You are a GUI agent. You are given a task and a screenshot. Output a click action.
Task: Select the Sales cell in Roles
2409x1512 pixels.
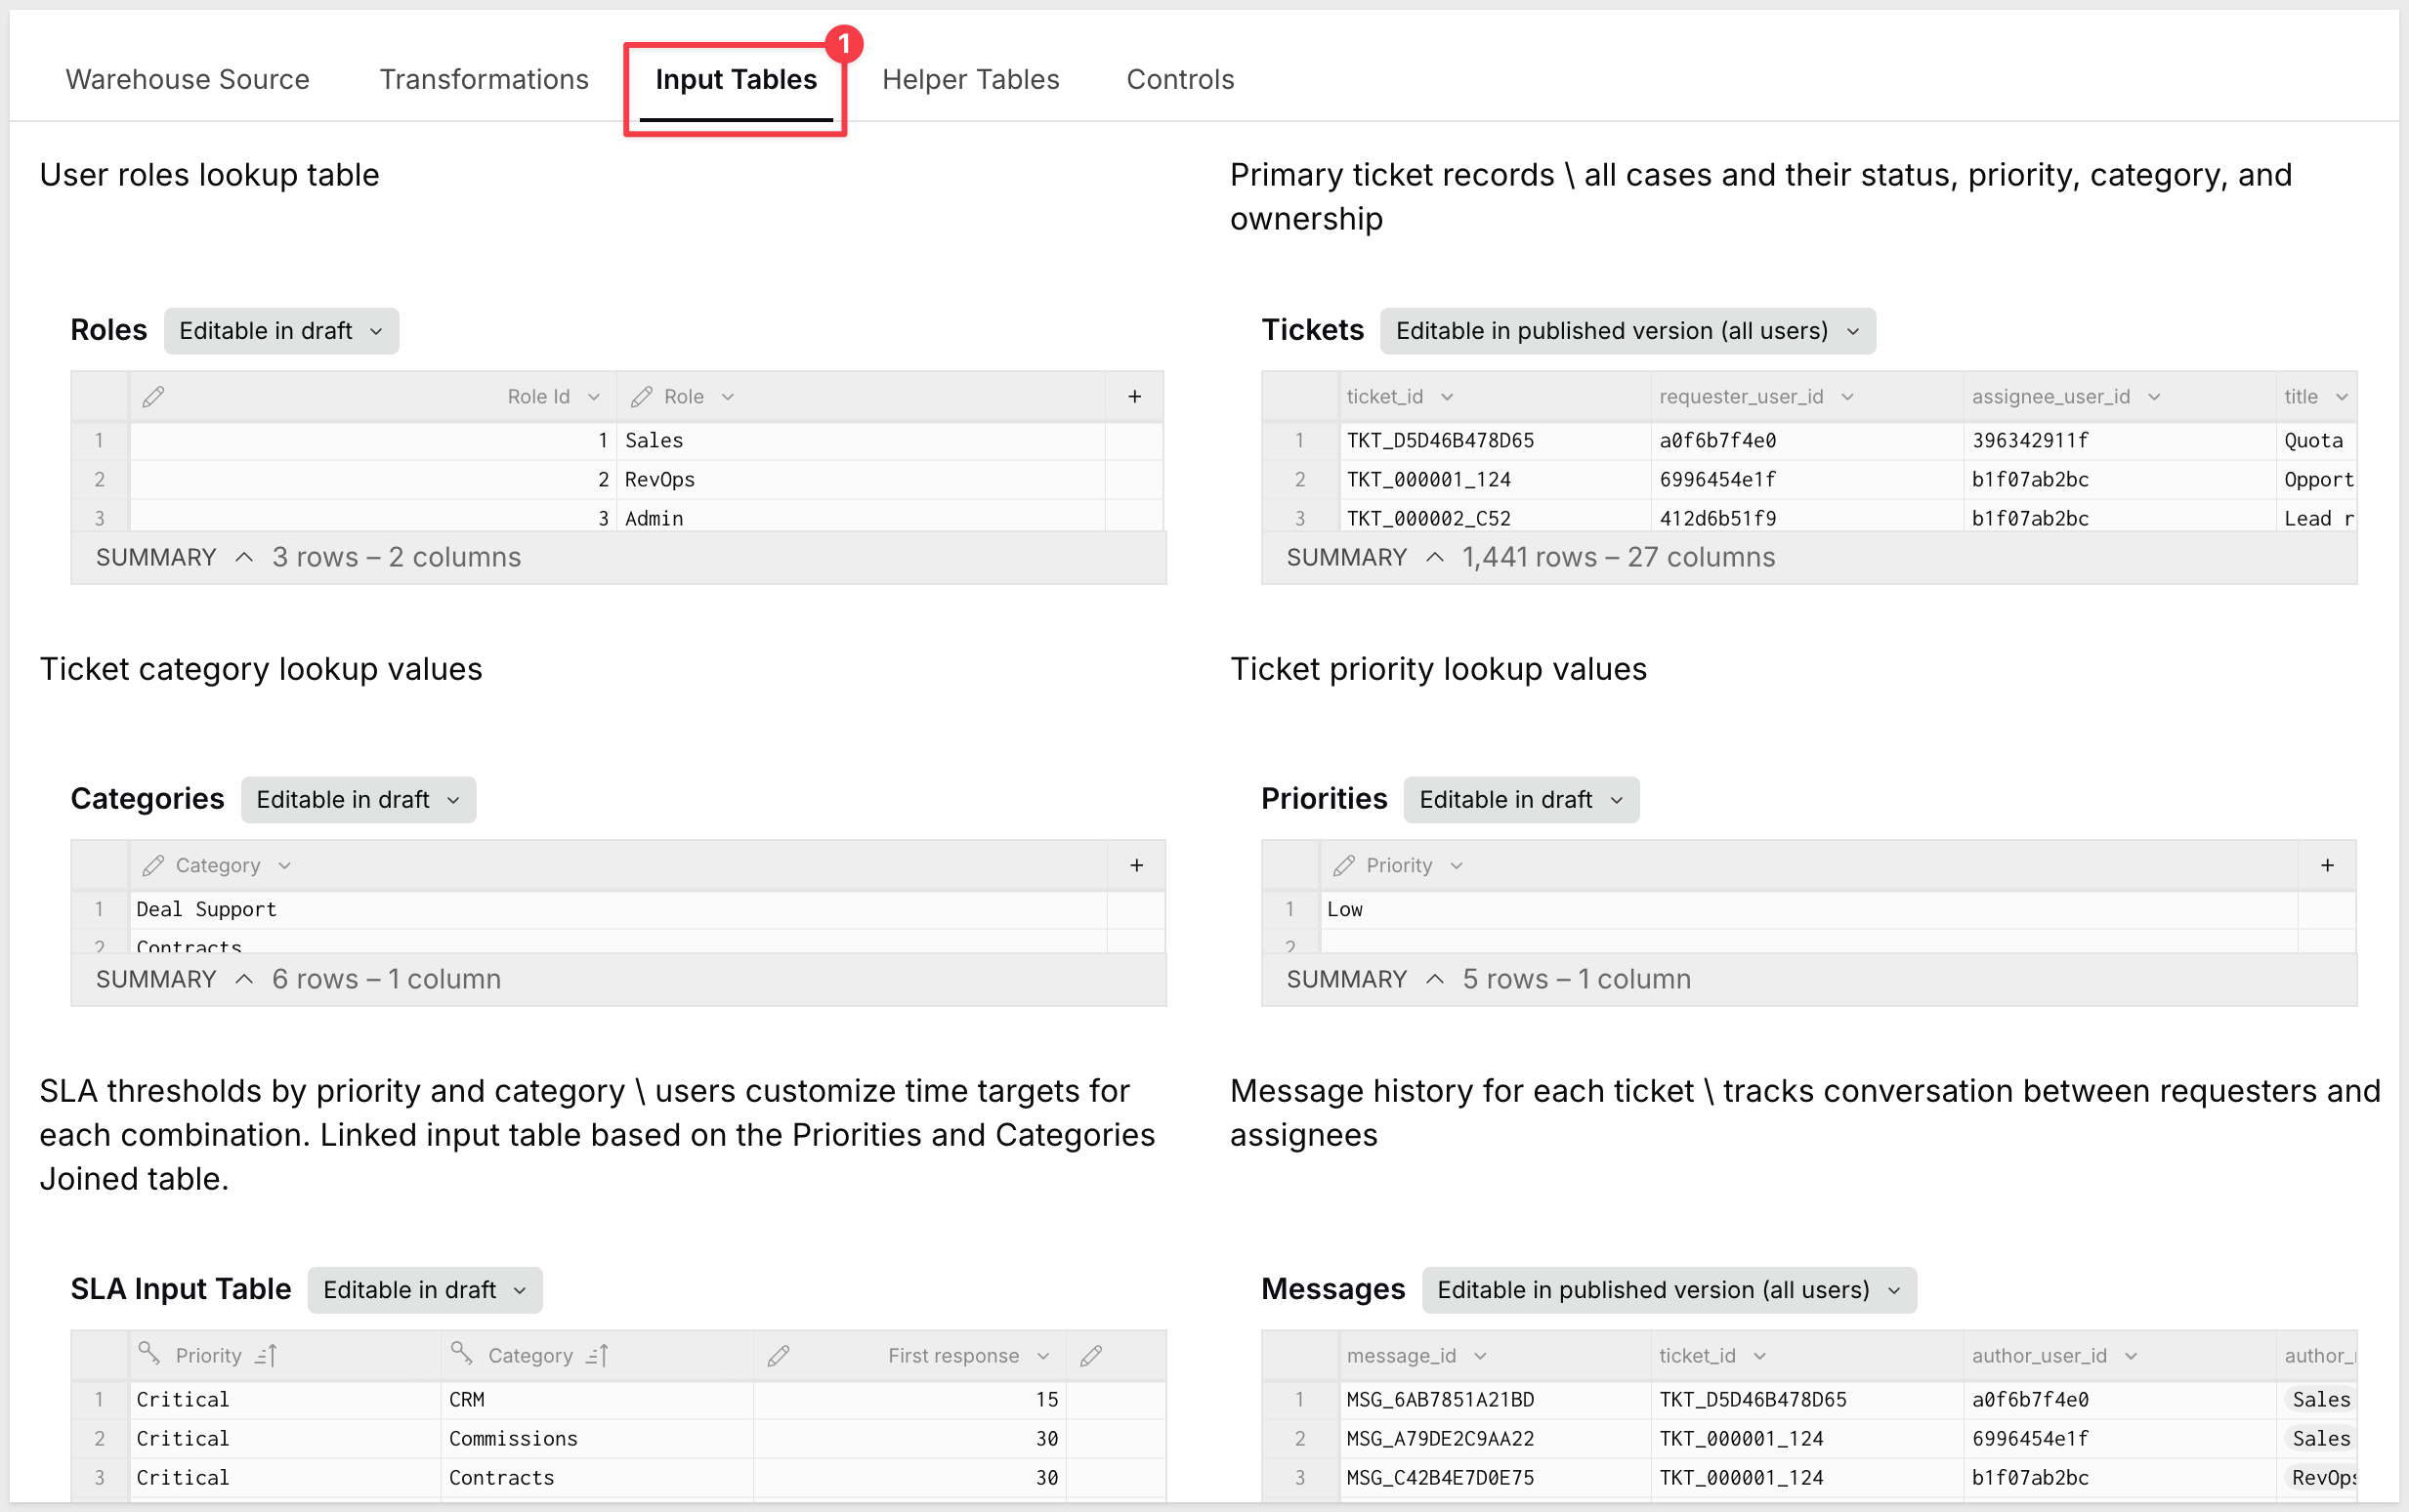tap(860, 440)
